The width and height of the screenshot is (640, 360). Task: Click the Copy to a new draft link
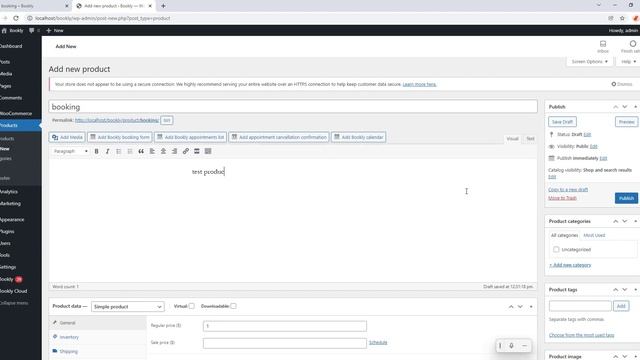pyautogui.click(x=568, y=190)
